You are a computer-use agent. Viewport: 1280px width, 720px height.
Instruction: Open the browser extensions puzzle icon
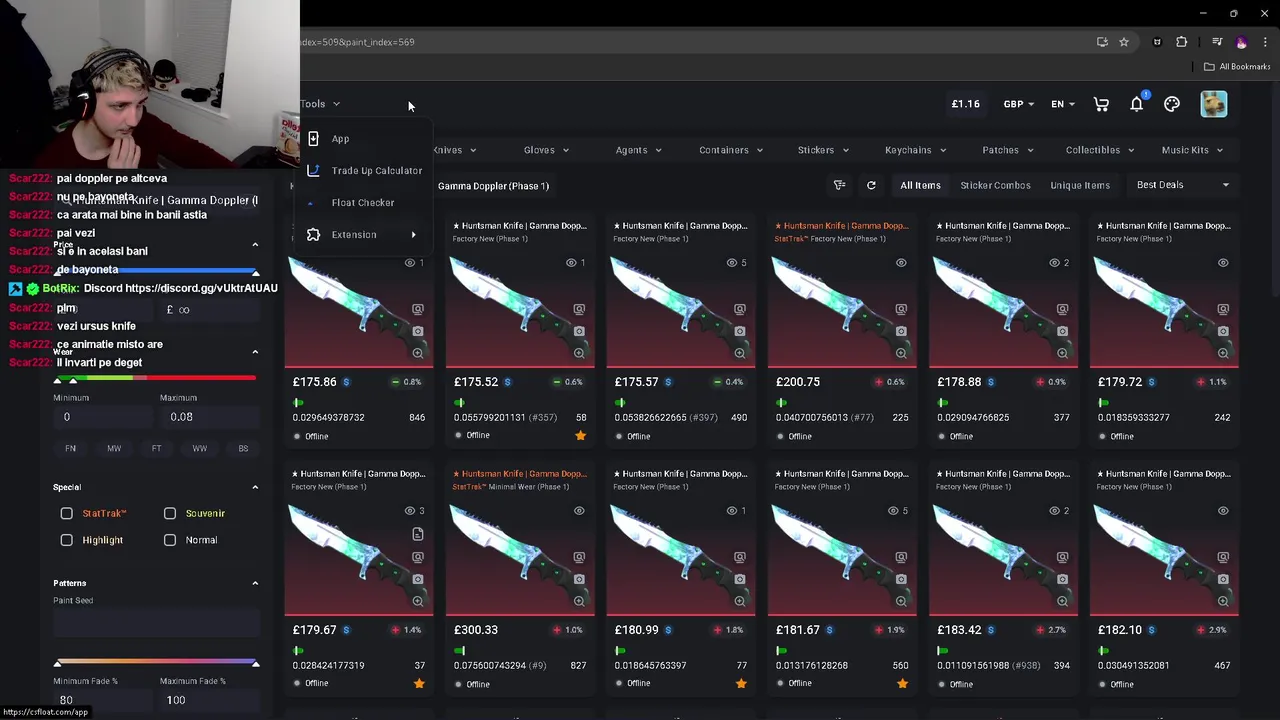pos(1182,42)
